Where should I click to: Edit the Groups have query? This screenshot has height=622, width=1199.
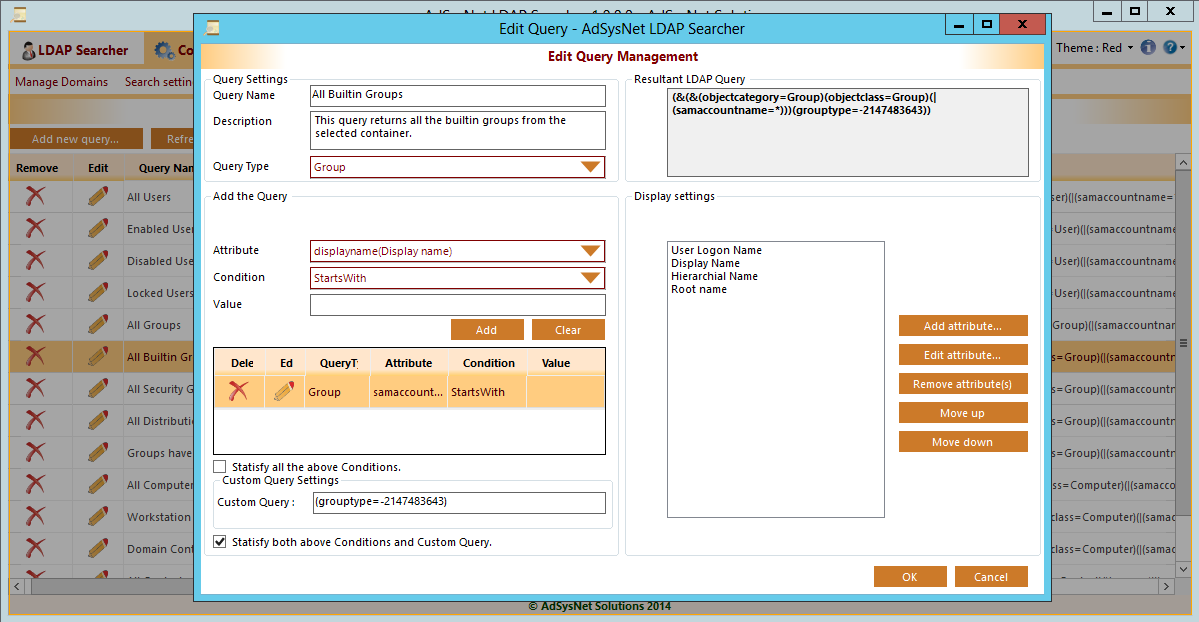coord(98,453)
